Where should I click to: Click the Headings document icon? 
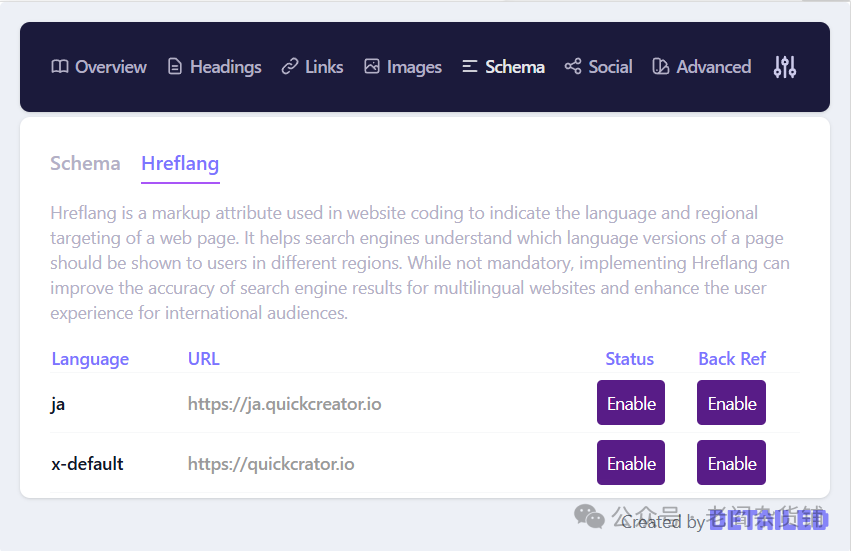click(x=175, y=67)
